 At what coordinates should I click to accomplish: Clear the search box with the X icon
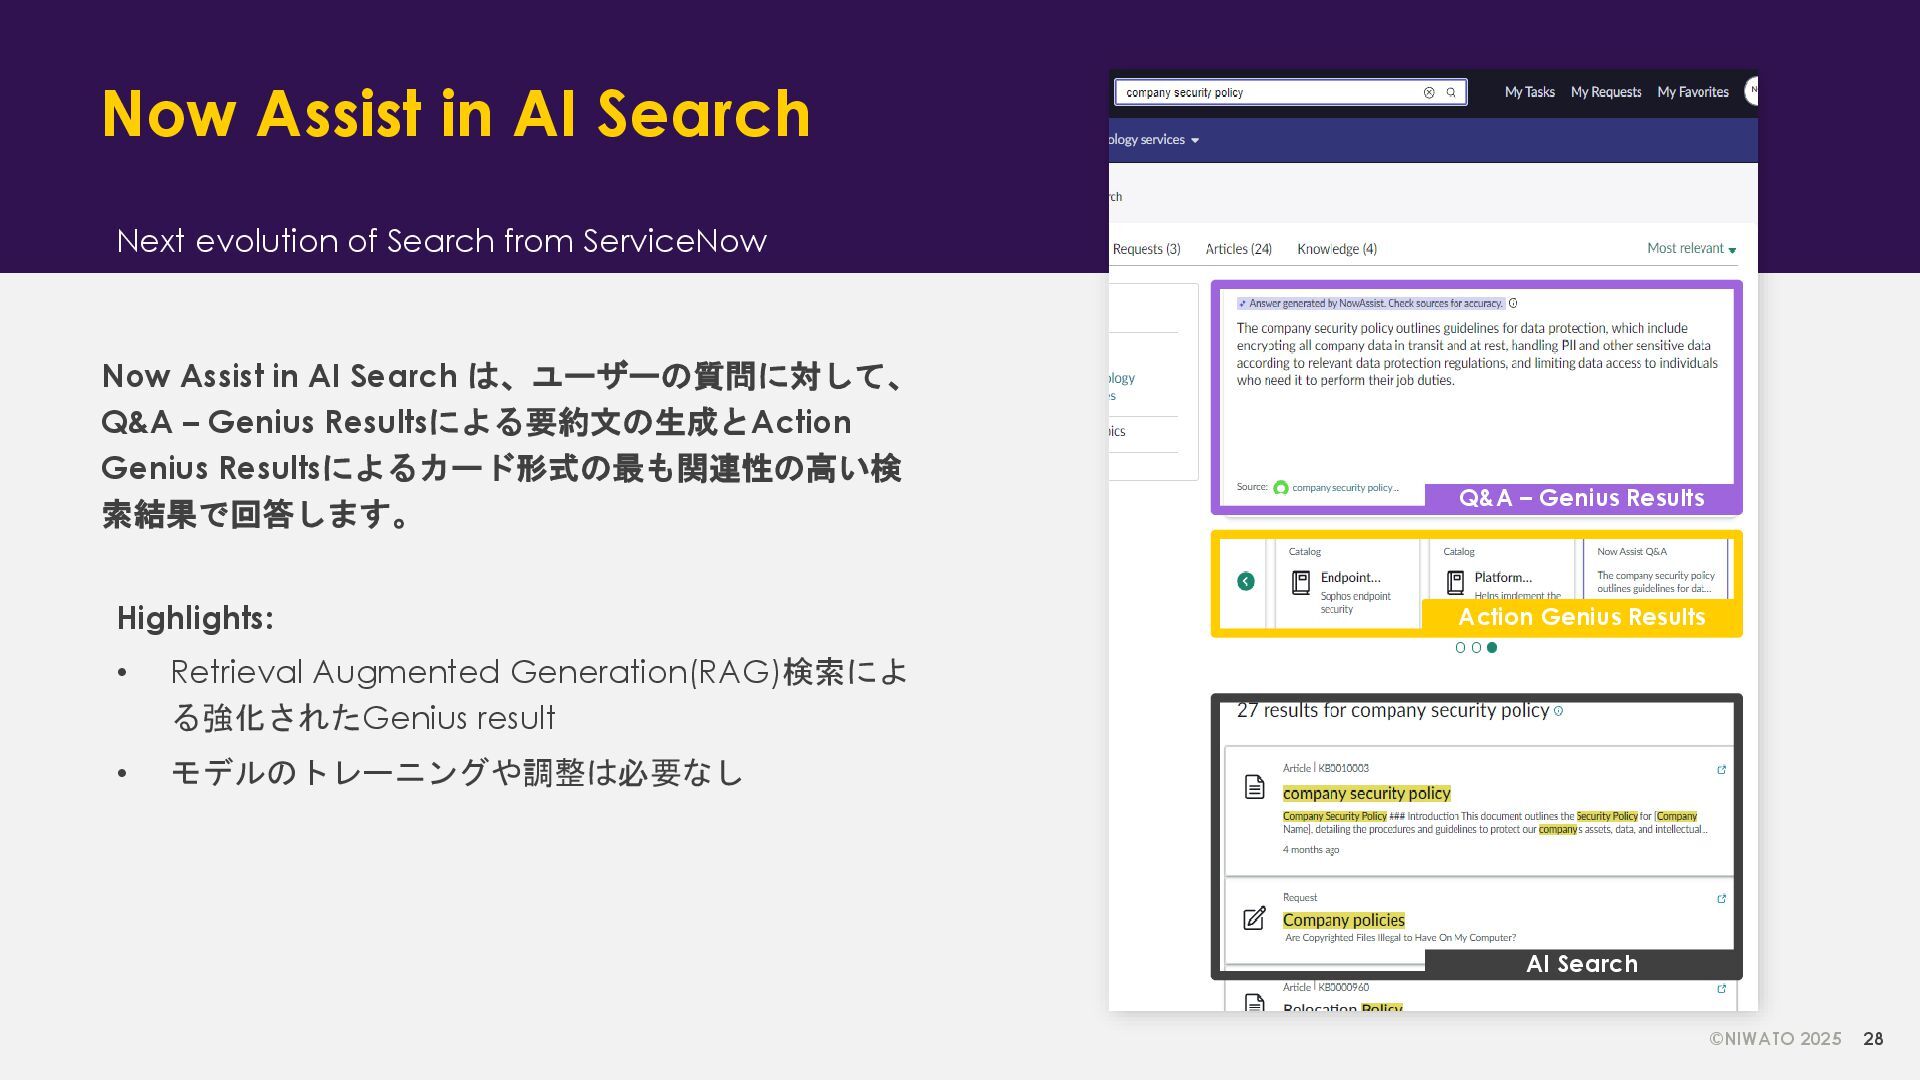1429,93
